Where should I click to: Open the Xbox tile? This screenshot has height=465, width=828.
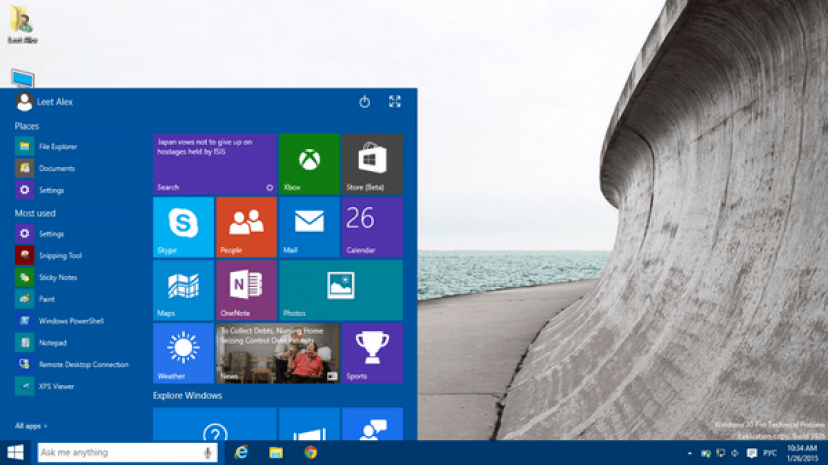pos(309,164)
